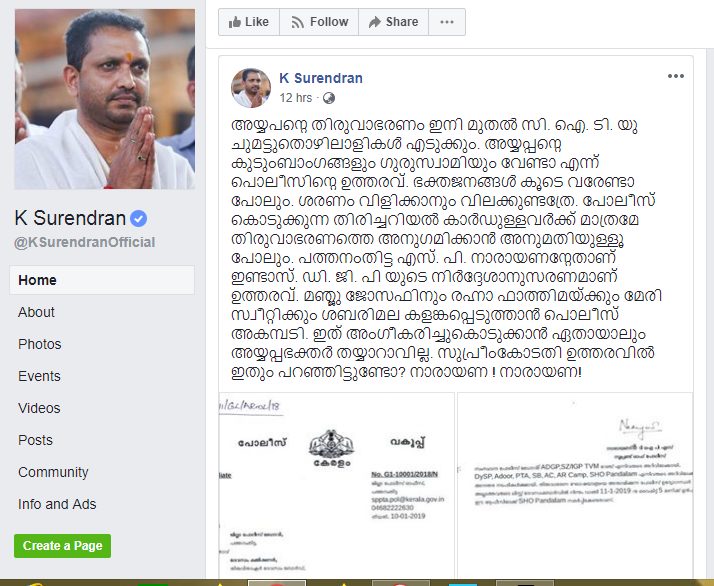Click the Like thumbs-up button
Screen dimensions: 714x586
point(249,22)
